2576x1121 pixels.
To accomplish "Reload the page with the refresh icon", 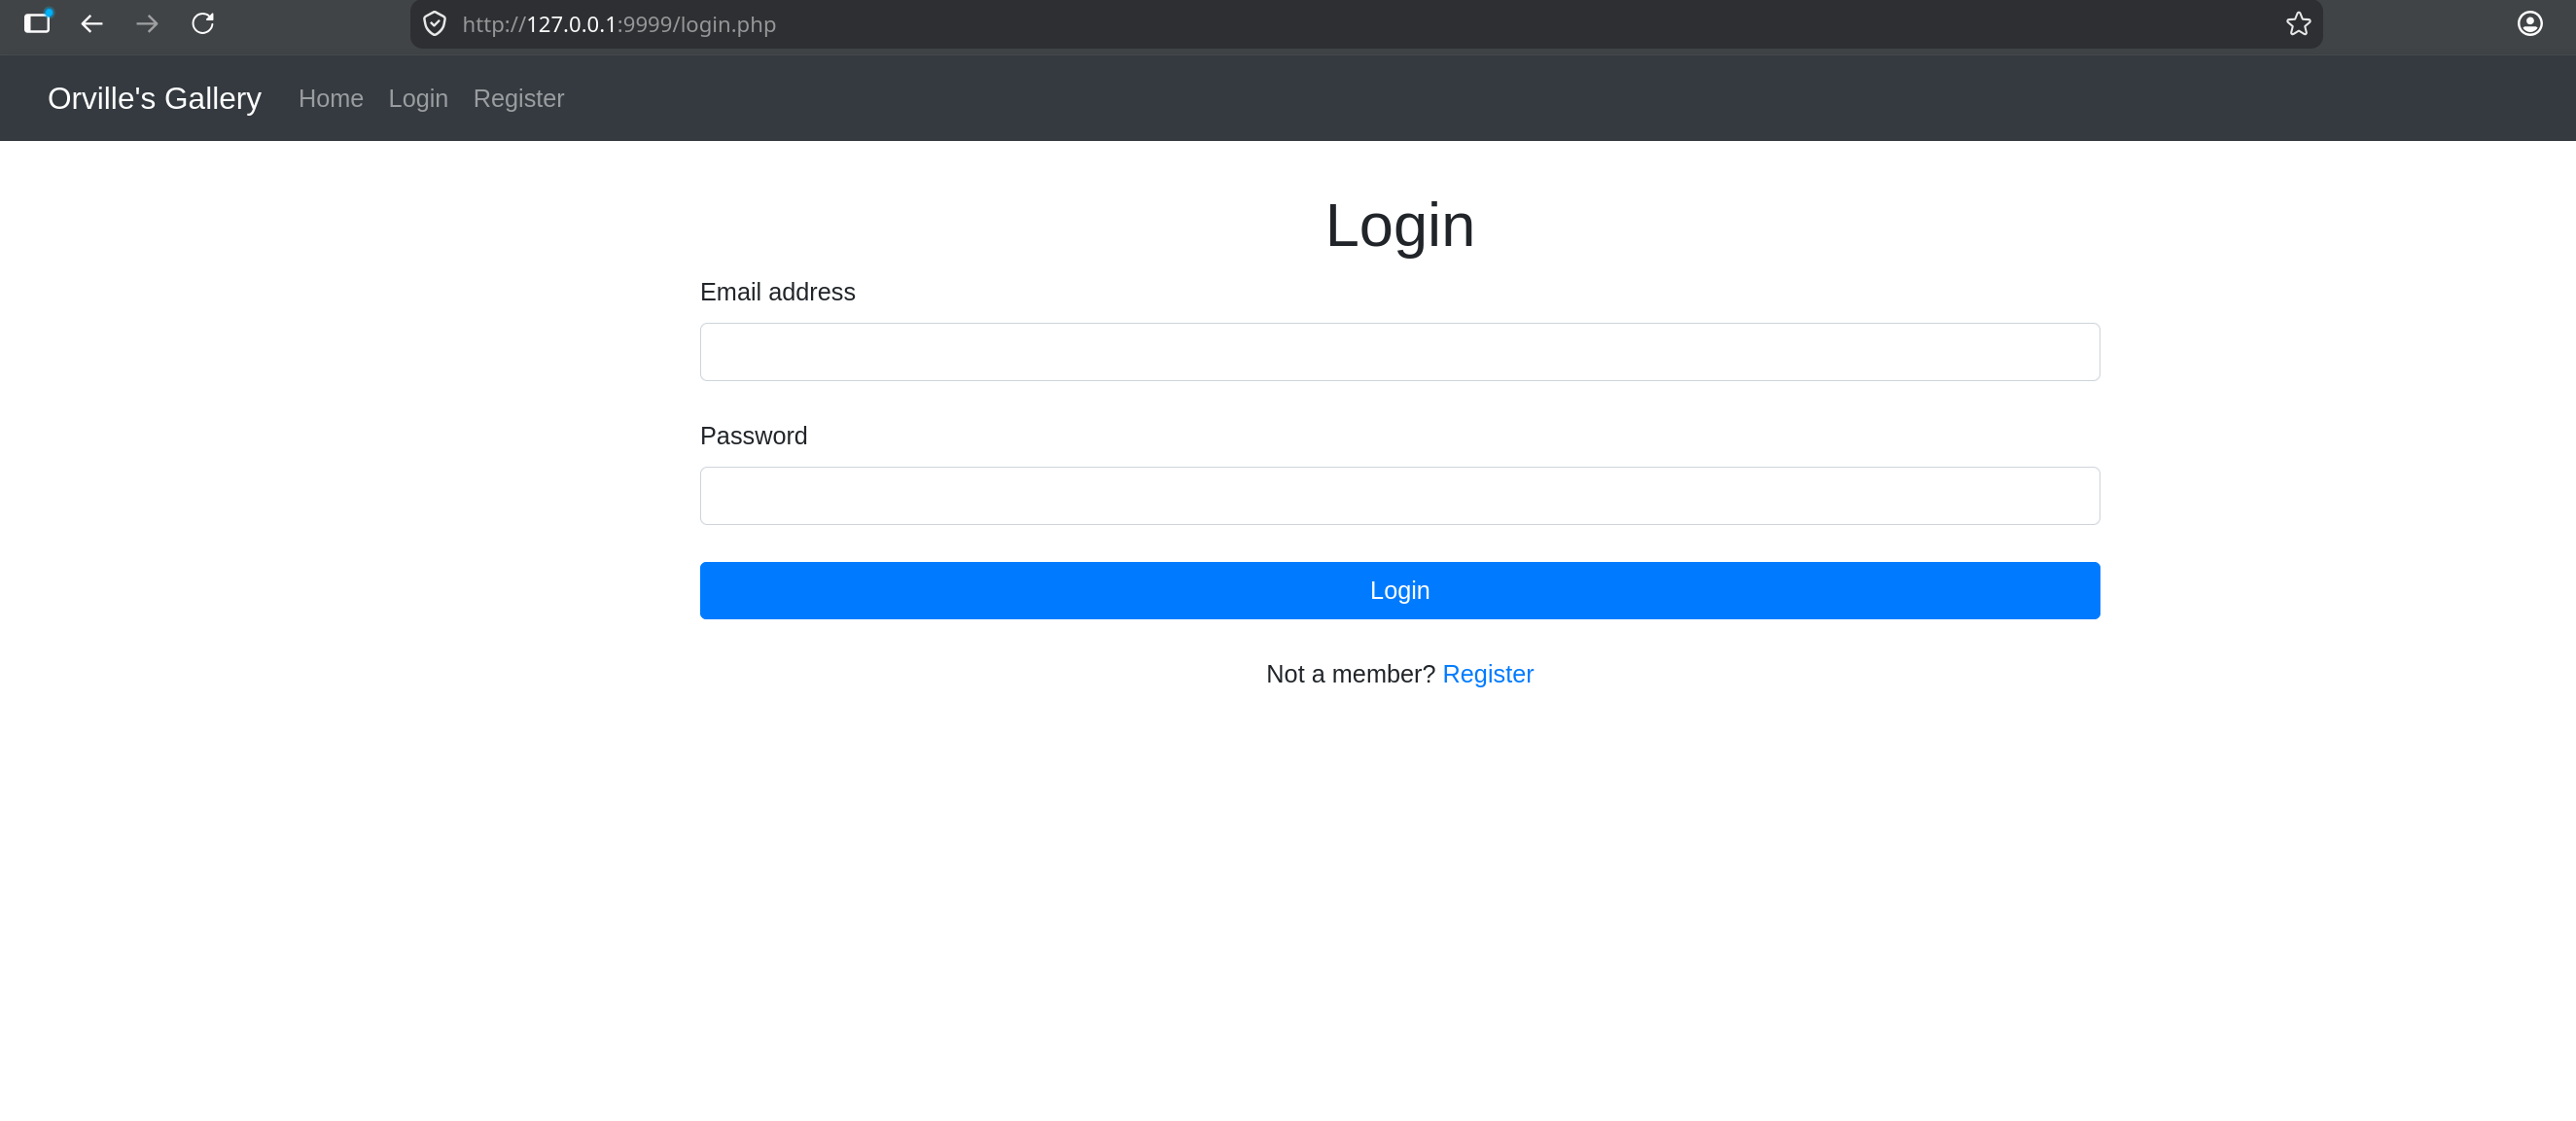I will 203,24.
